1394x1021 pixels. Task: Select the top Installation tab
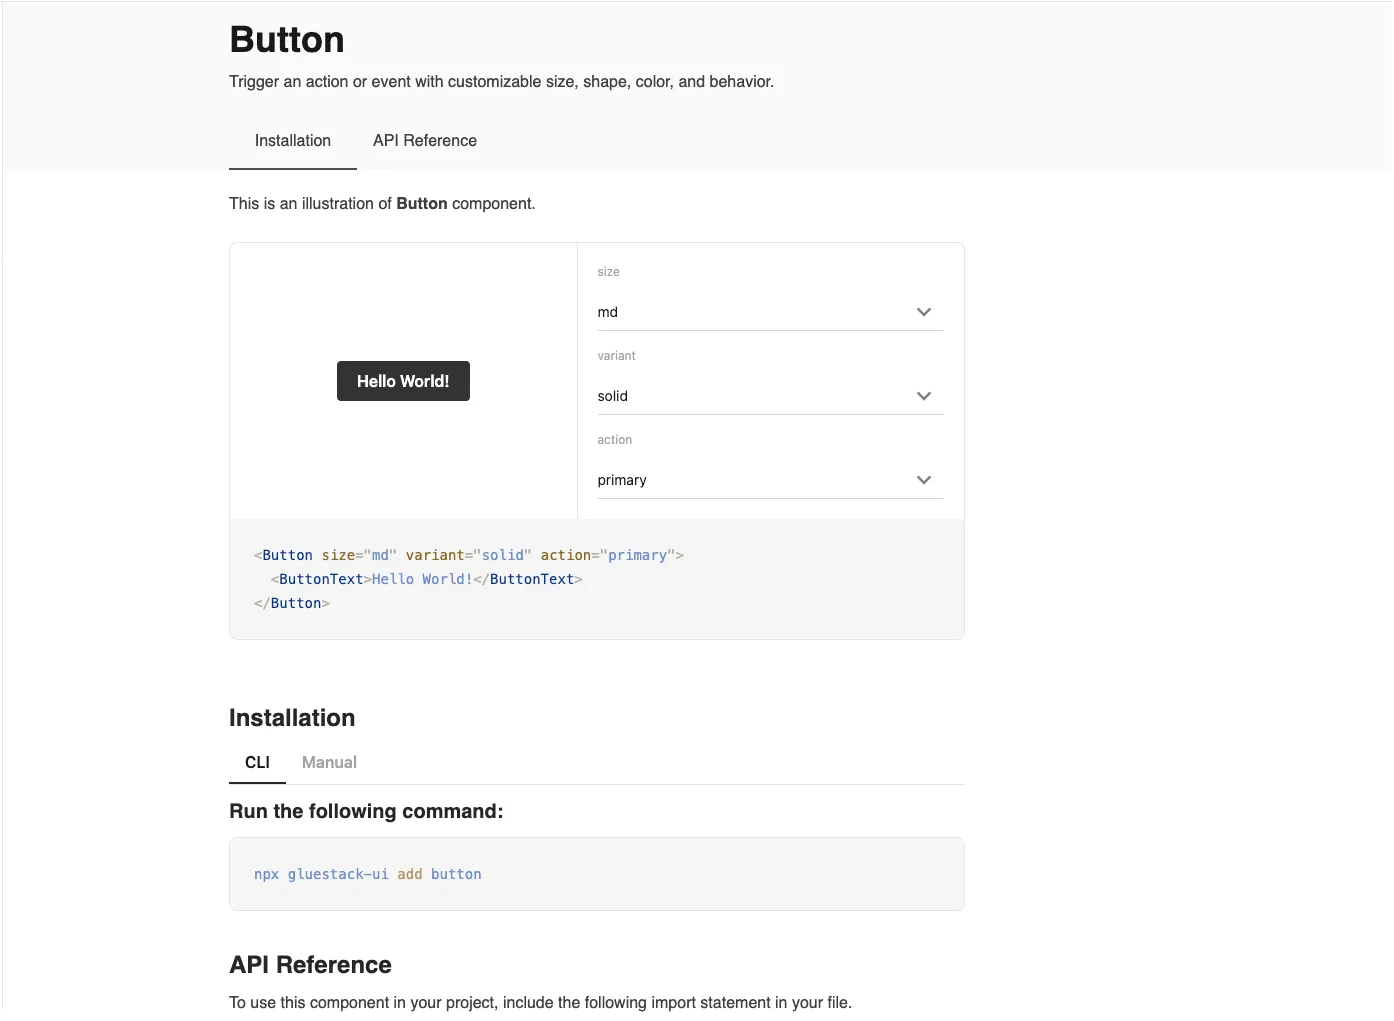pyautogui.click(x=292, y=141)
